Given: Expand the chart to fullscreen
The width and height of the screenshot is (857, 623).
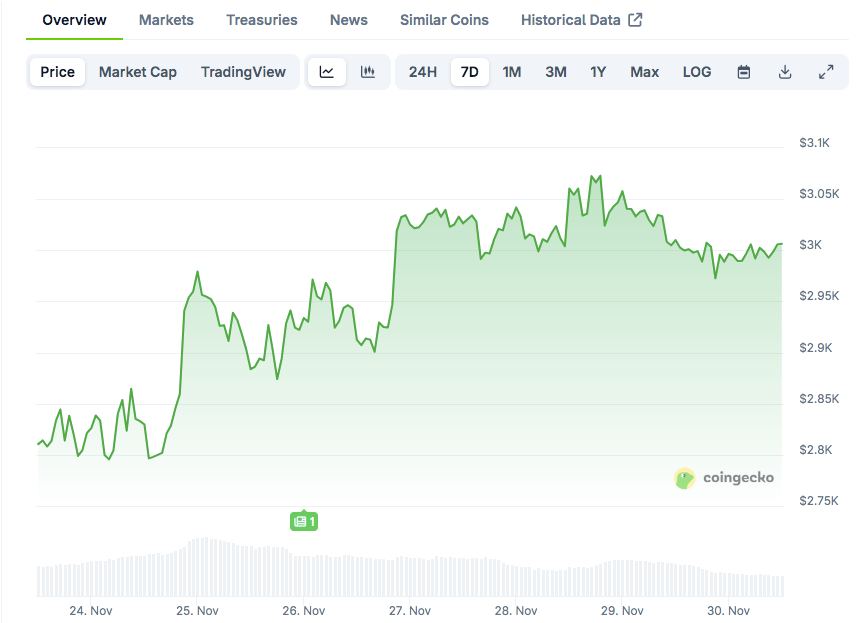Looking at the screenshot, I should click(825, 72).
